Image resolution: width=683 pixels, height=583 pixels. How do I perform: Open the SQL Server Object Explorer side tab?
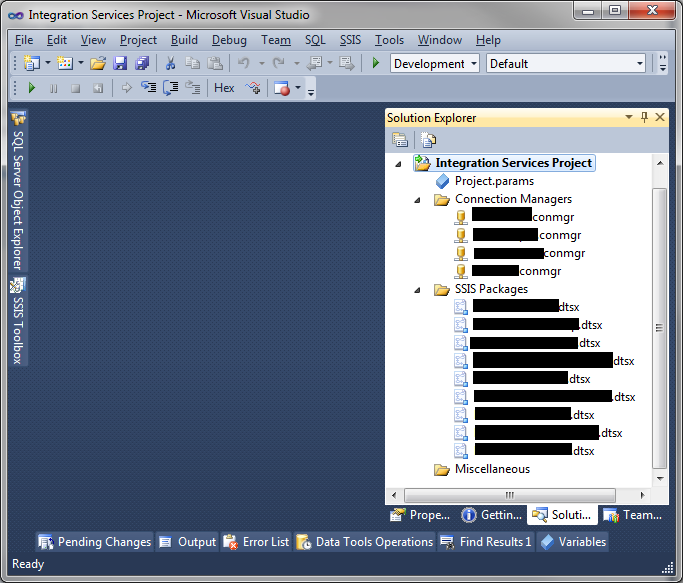[18, 190]
